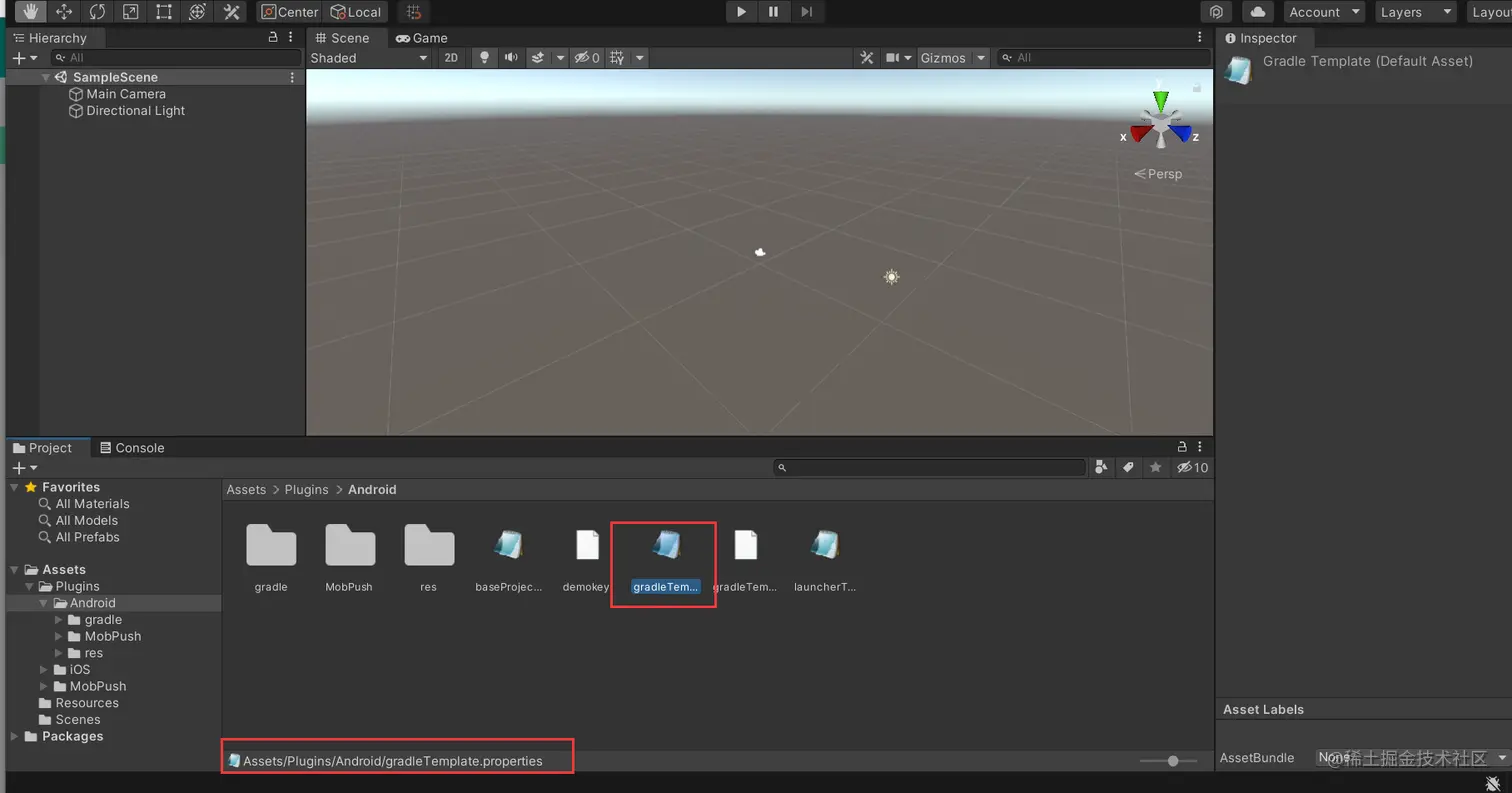The height and width of the screenshot is (793, 1512).
Task: Toggle hidden packages visibility count 10
Action: point(1193,468)
